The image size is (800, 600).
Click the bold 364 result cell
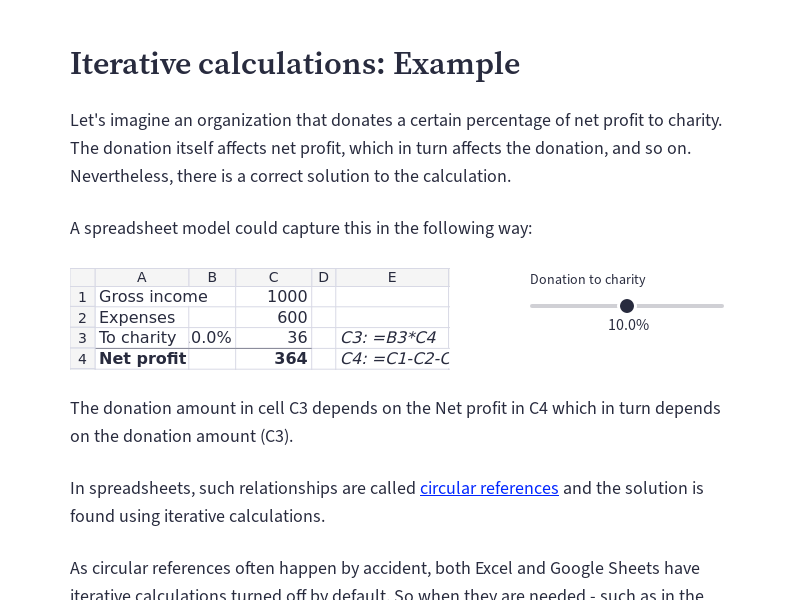pyautogui.click(x=273, y=358)
